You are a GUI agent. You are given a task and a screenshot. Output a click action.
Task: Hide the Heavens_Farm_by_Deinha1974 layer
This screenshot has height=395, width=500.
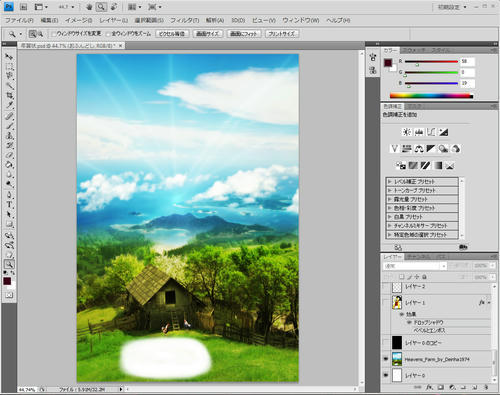pyautogui.click(x=386, y=359)
